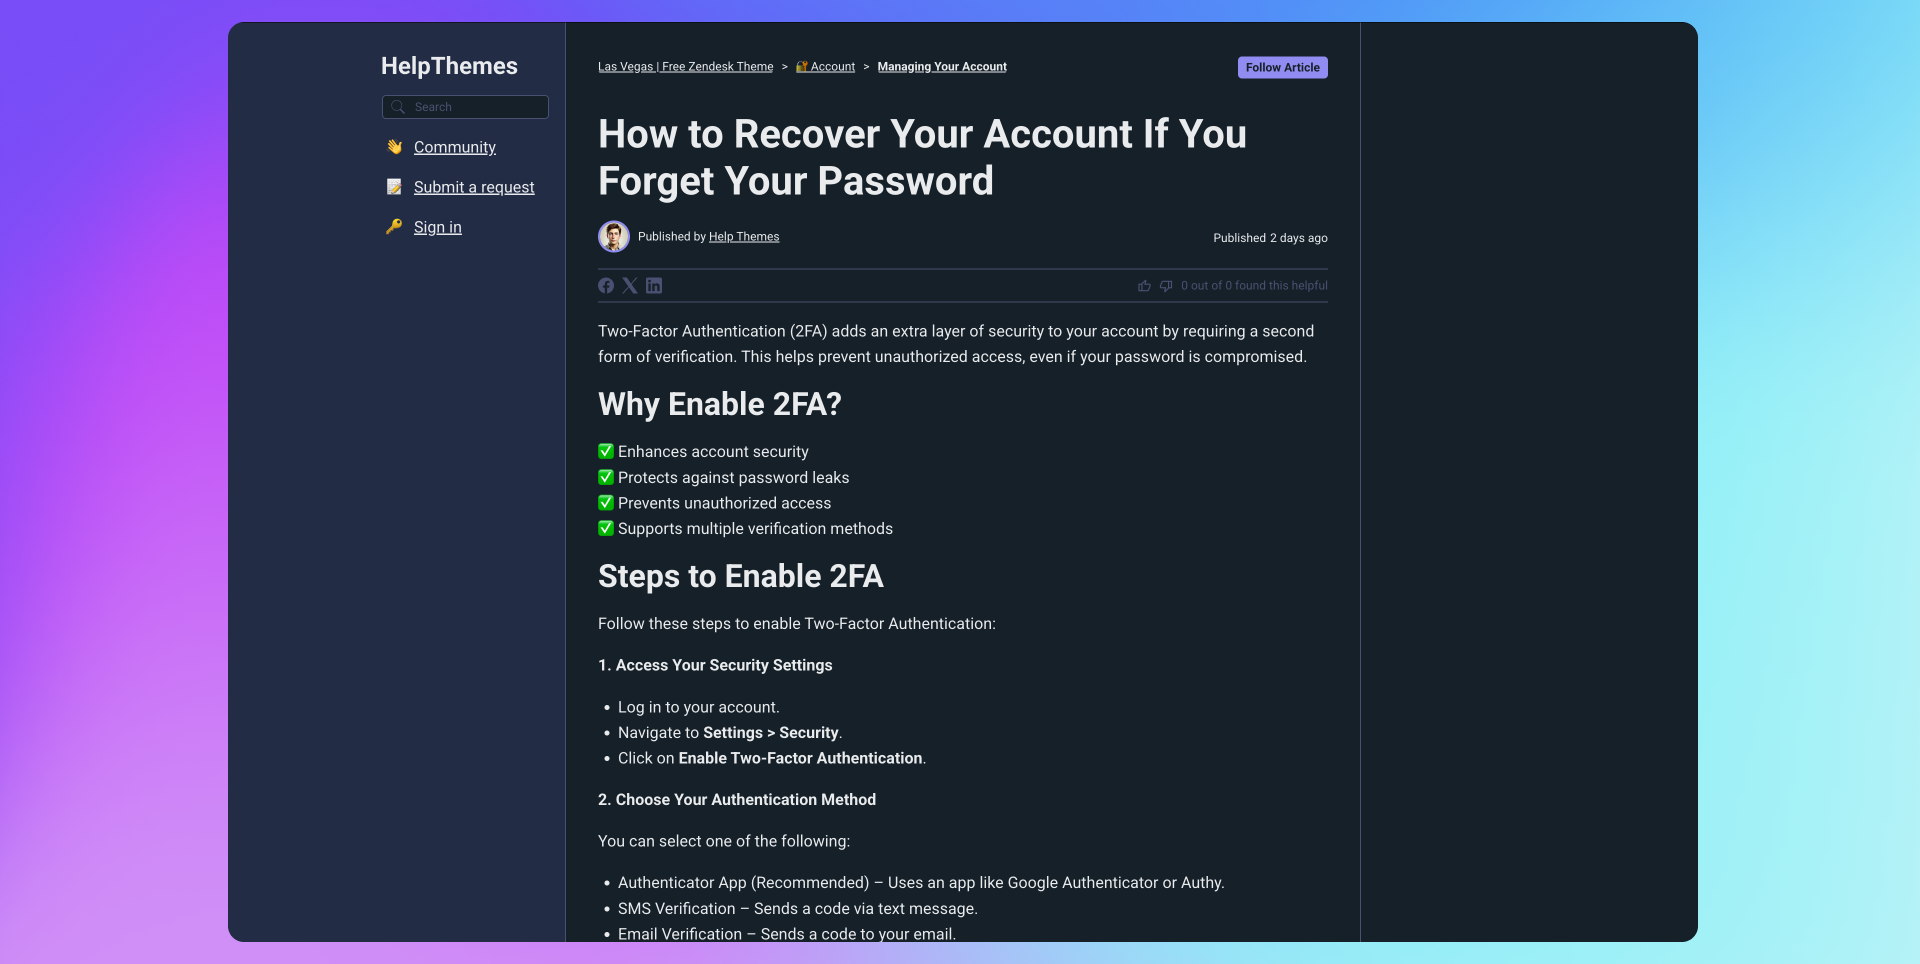Click the thumbs up helpful icon

pyautogui.click(x=1144, y=286)
